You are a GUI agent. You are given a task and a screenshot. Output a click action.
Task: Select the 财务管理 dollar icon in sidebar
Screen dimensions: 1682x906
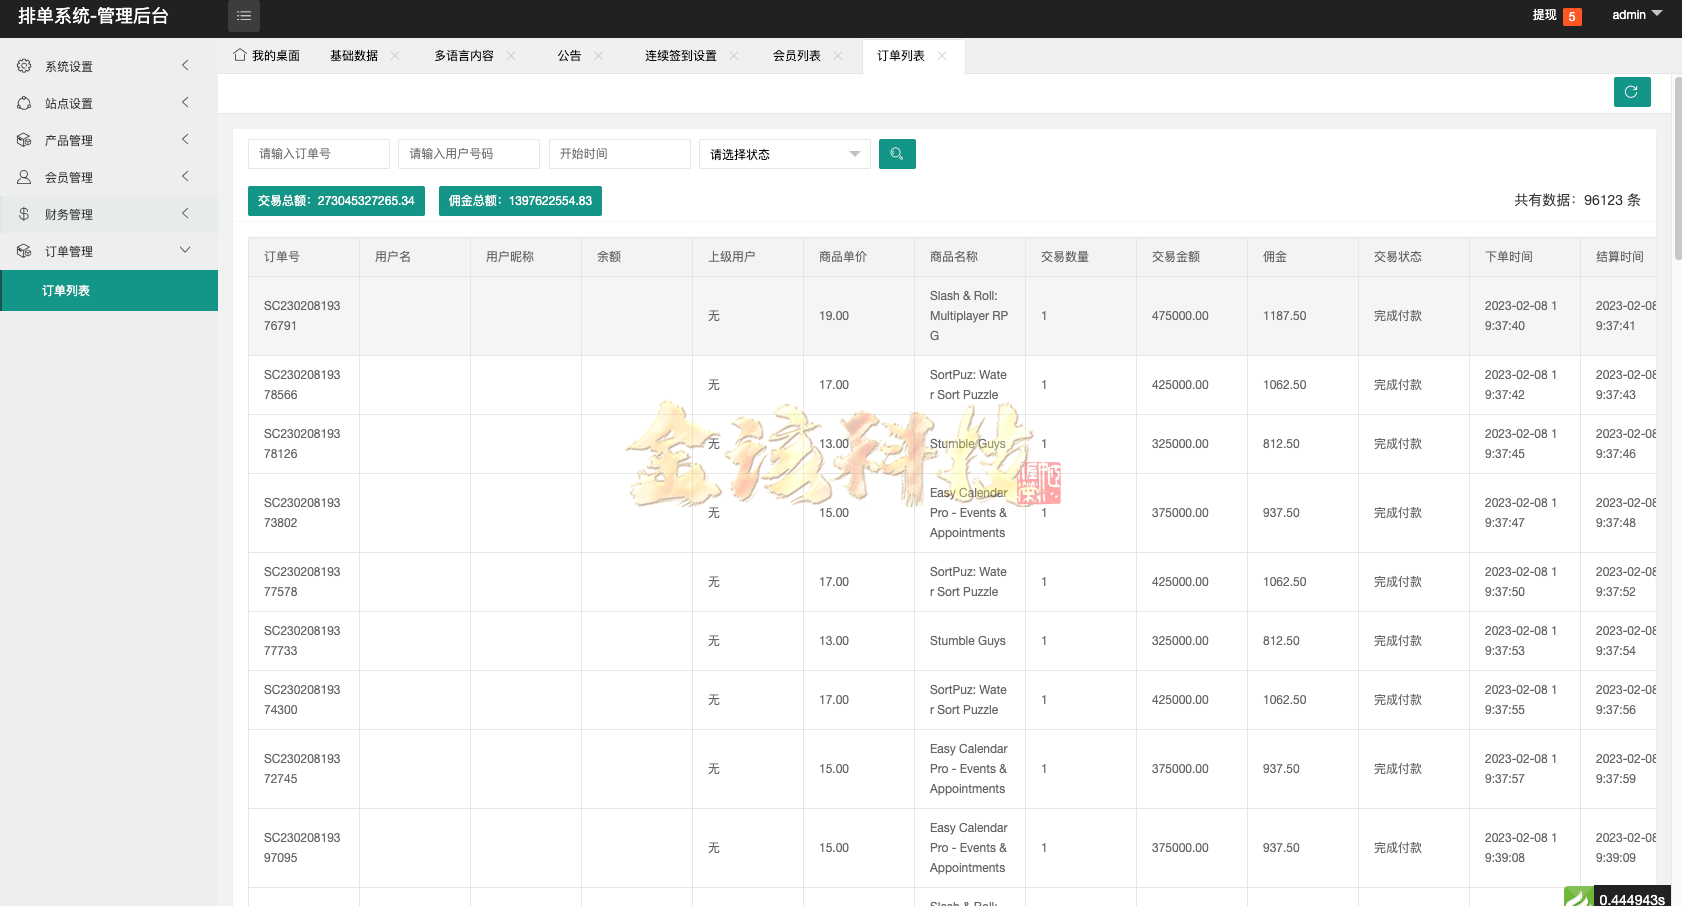click(24, 214)
